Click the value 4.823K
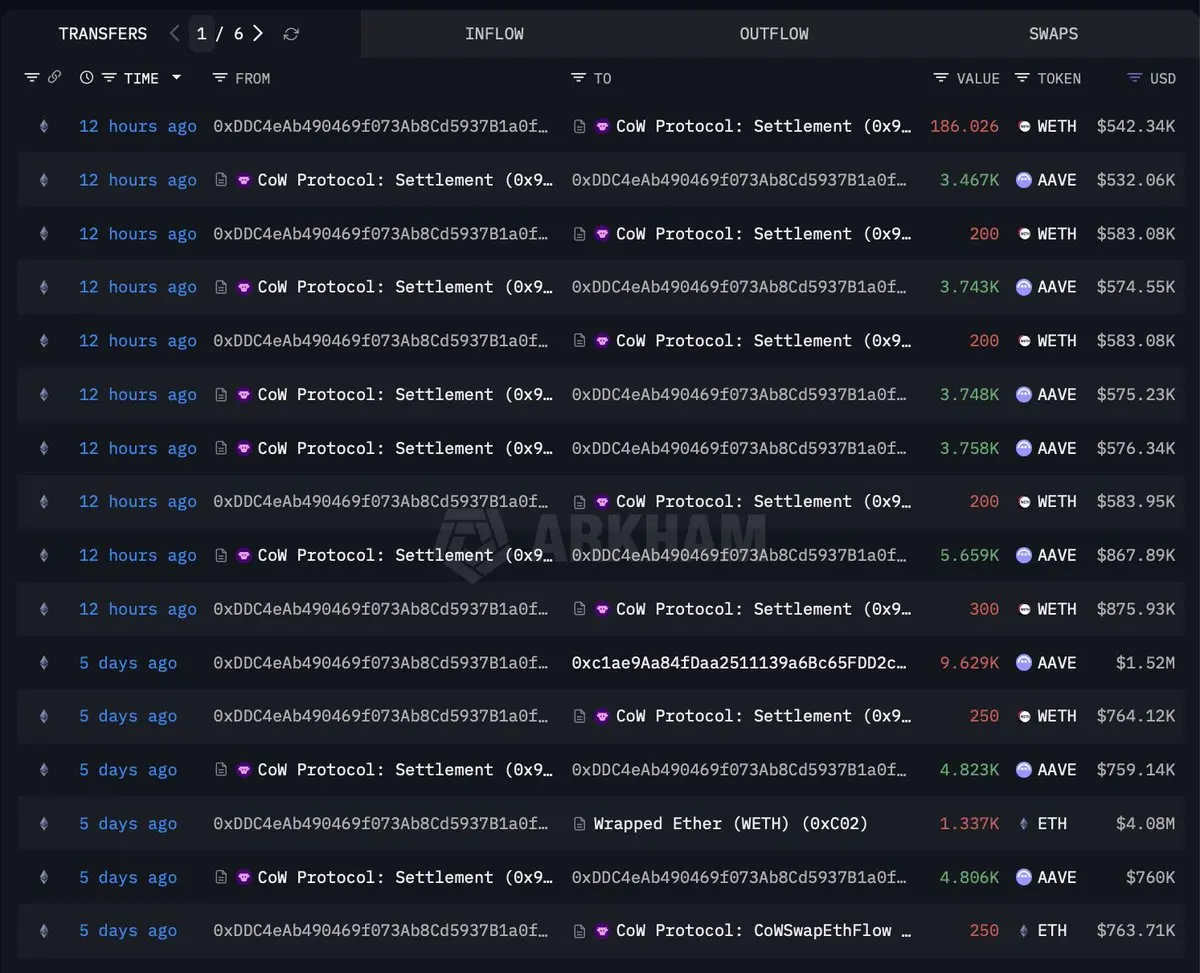The width and height of the screenshot is (1200, 973). pyautogui.click(x=969, y=770)
